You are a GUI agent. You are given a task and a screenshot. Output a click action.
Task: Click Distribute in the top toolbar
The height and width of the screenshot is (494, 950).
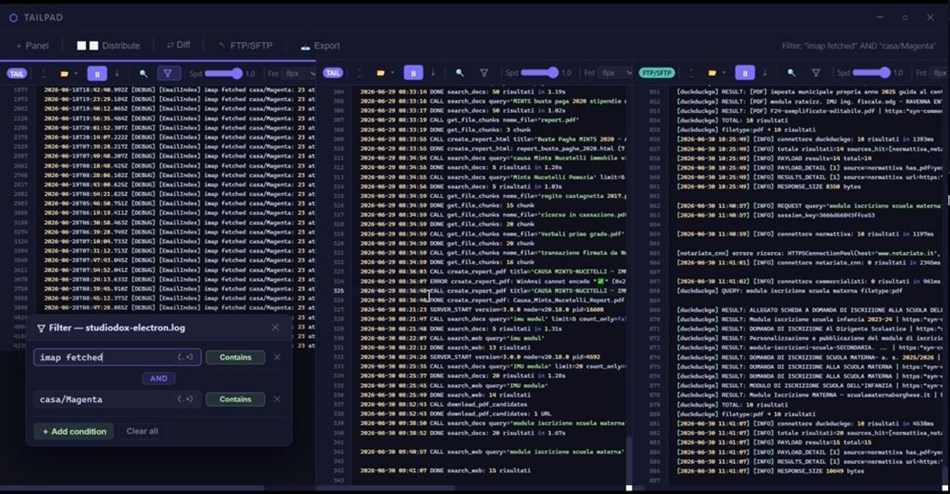tap(108, 45)
